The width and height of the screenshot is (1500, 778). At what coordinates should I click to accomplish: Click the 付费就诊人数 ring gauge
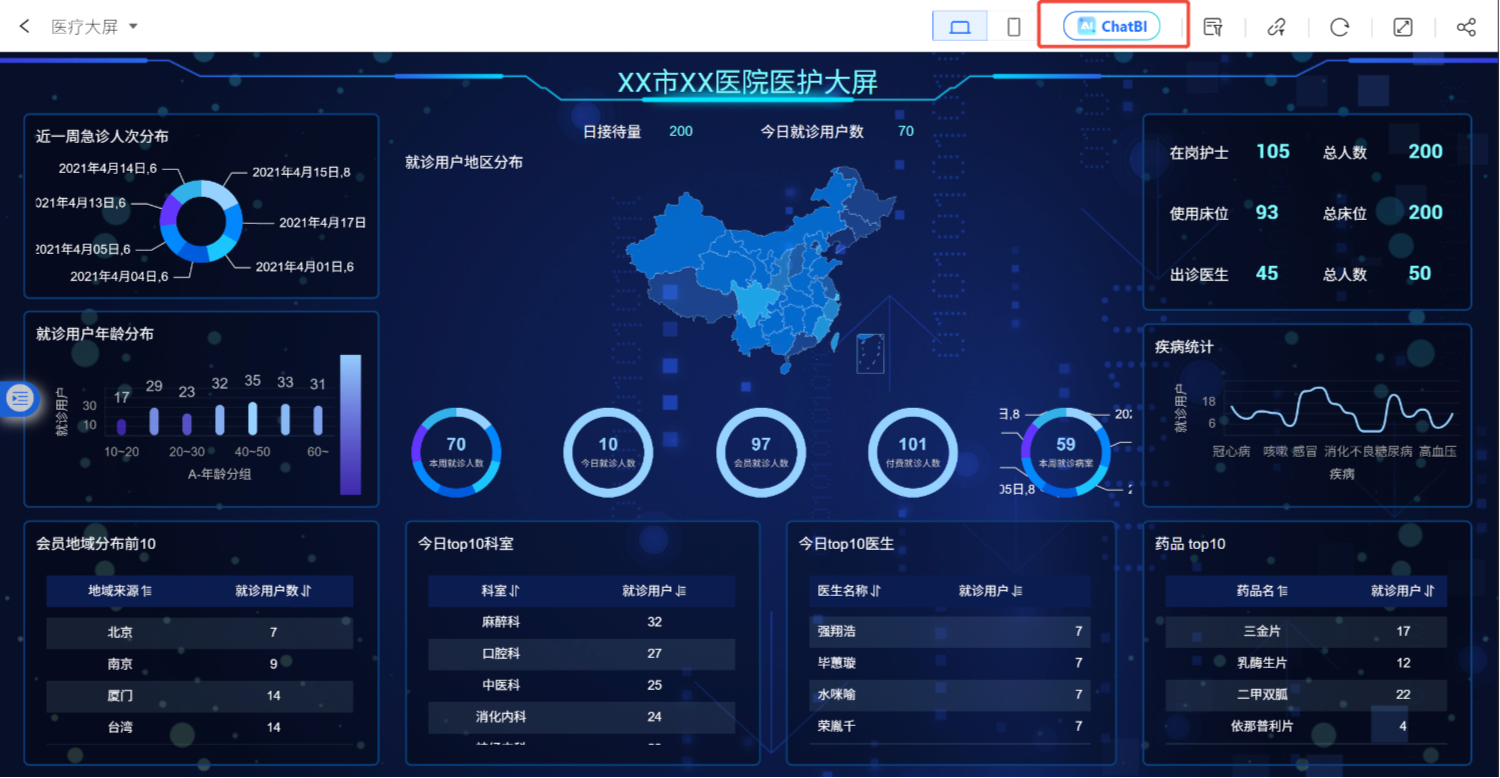912,452
